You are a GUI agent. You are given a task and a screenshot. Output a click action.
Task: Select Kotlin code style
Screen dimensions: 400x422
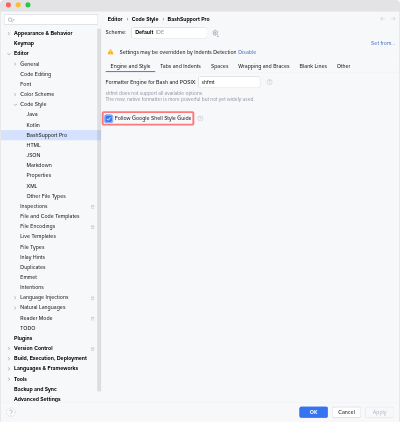pyautogui.click(x=33, y=125)
